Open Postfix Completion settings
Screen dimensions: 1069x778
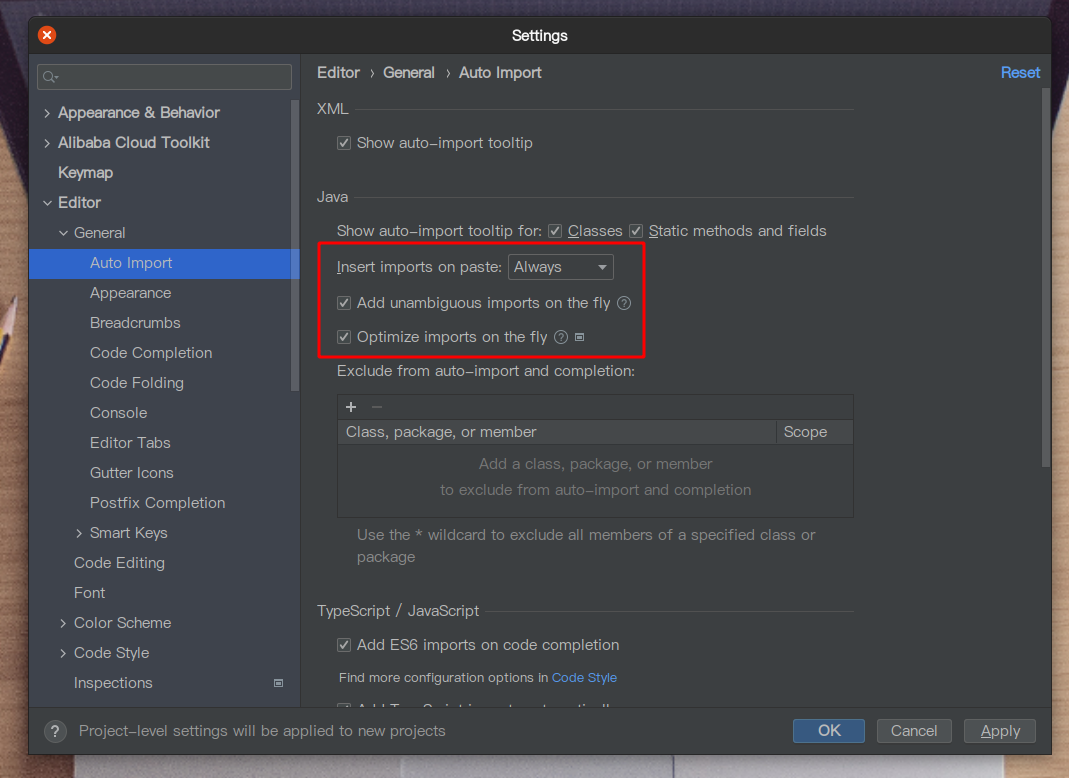(x=157, y=503)
